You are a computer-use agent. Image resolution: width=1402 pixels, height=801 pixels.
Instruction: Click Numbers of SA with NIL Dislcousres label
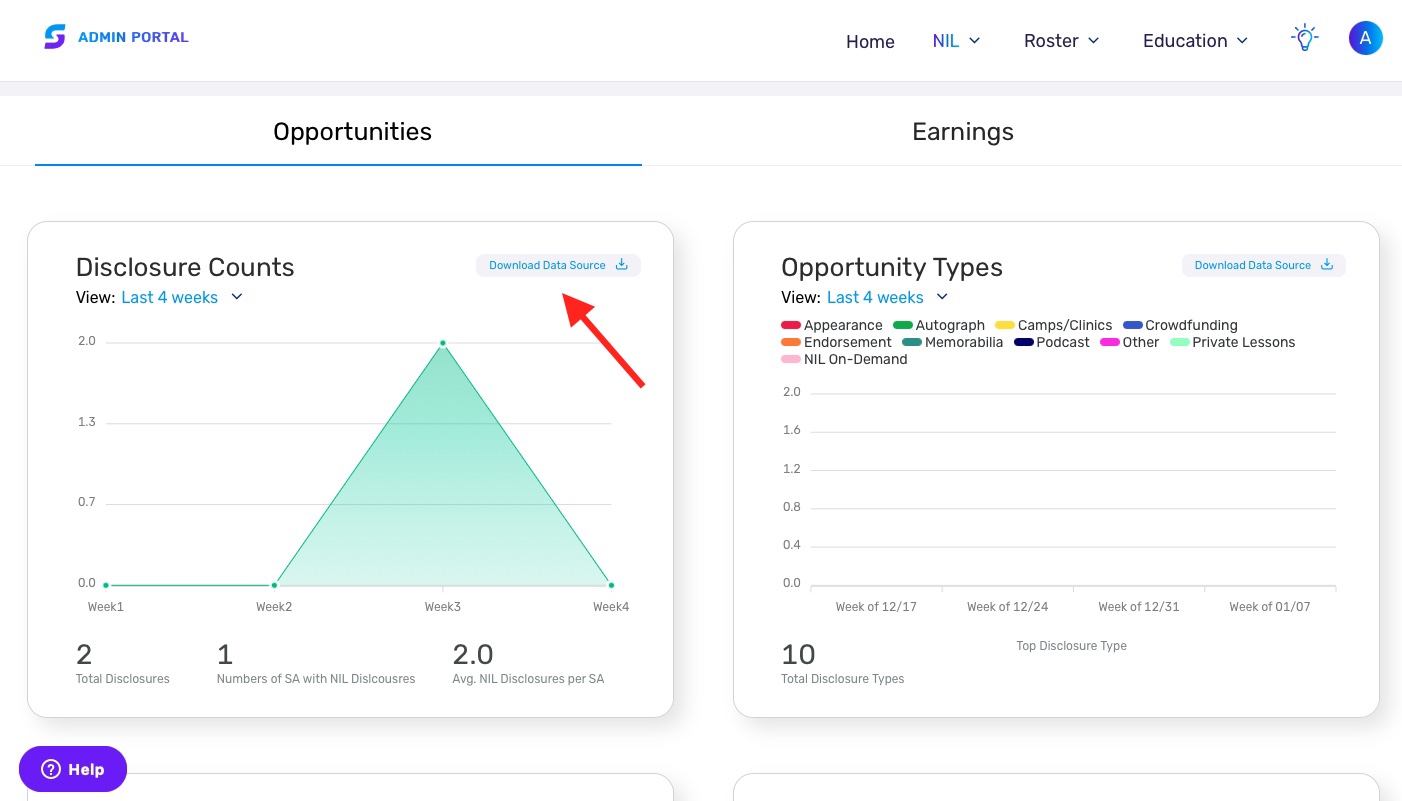[316, 679]
